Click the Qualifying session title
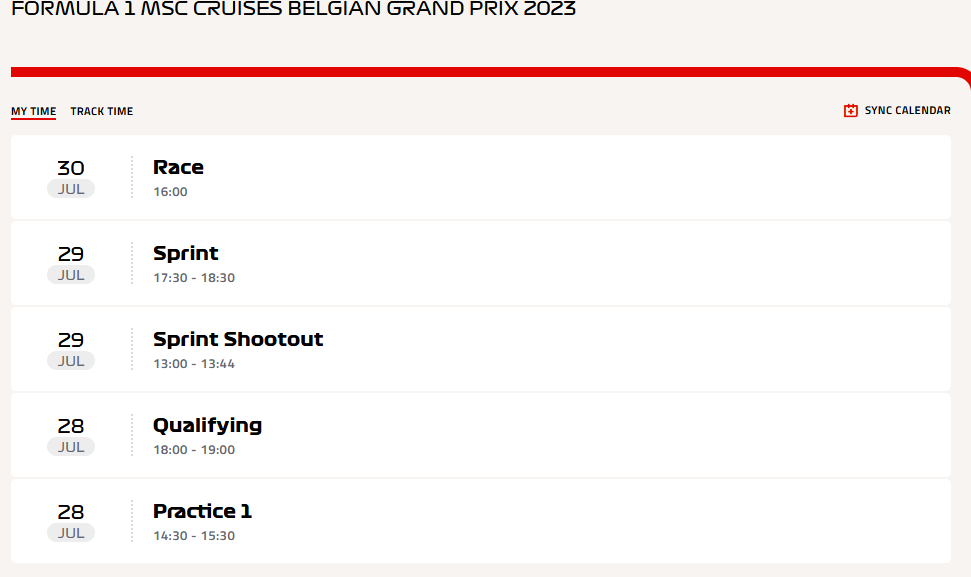 click(x=207, y=425)
